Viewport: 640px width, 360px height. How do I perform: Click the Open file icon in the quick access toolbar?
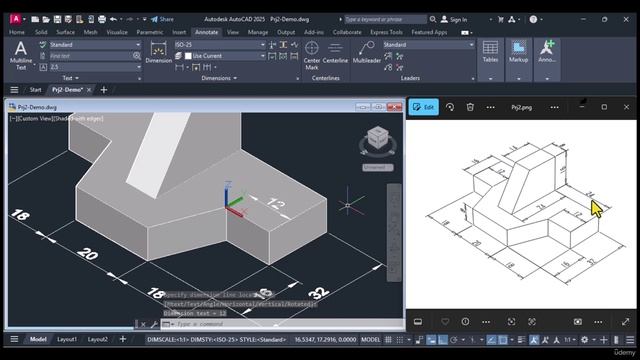[46, 19]
